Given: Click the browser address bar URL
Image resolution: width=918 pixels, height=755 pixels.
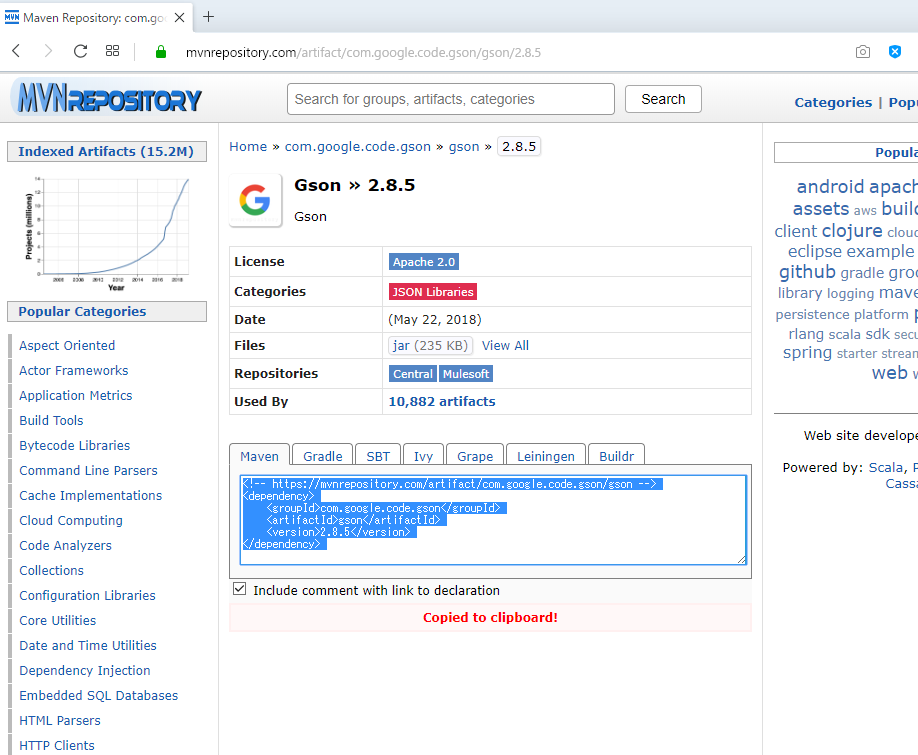Looking at the screenshot, I should pos(363,53).
